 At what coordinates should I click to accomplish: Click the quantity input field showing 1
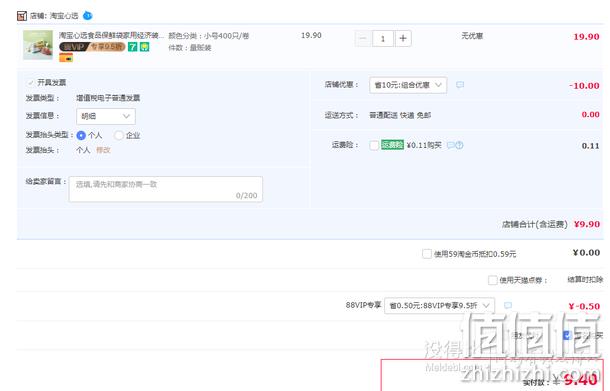point(383,39)
